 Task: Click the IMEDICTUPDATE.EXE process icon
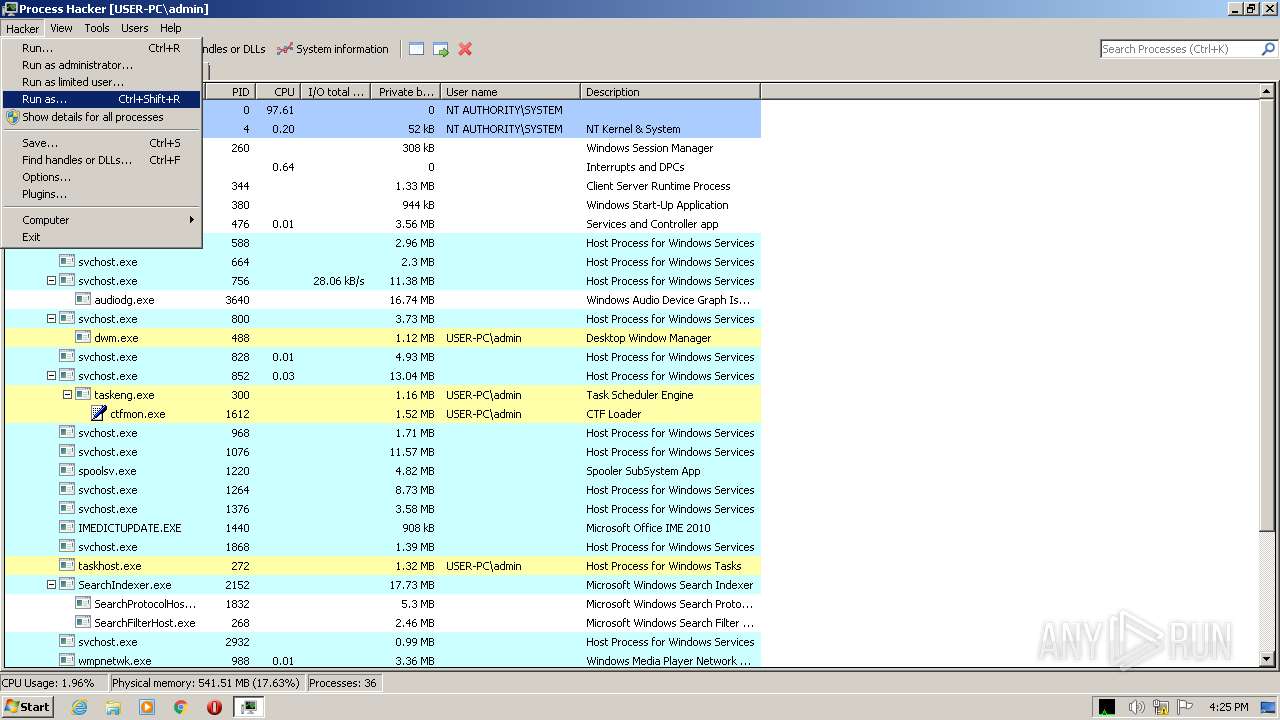67,527
